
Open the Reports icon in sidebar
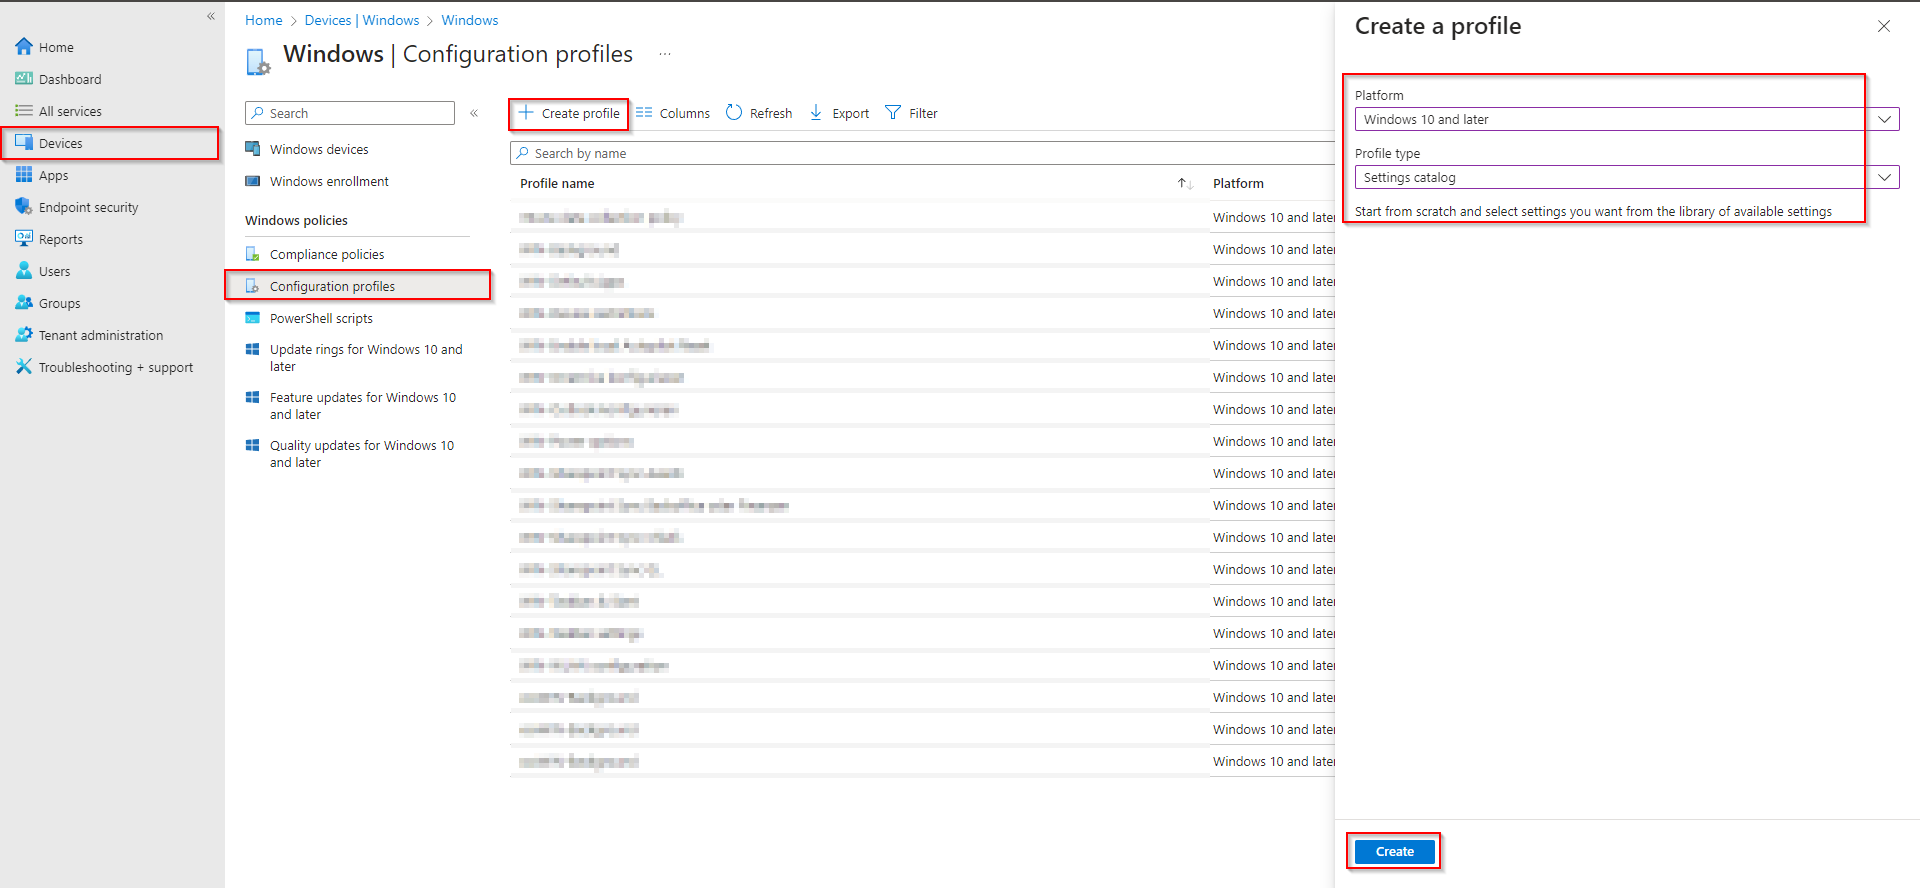tap(24, 239)
